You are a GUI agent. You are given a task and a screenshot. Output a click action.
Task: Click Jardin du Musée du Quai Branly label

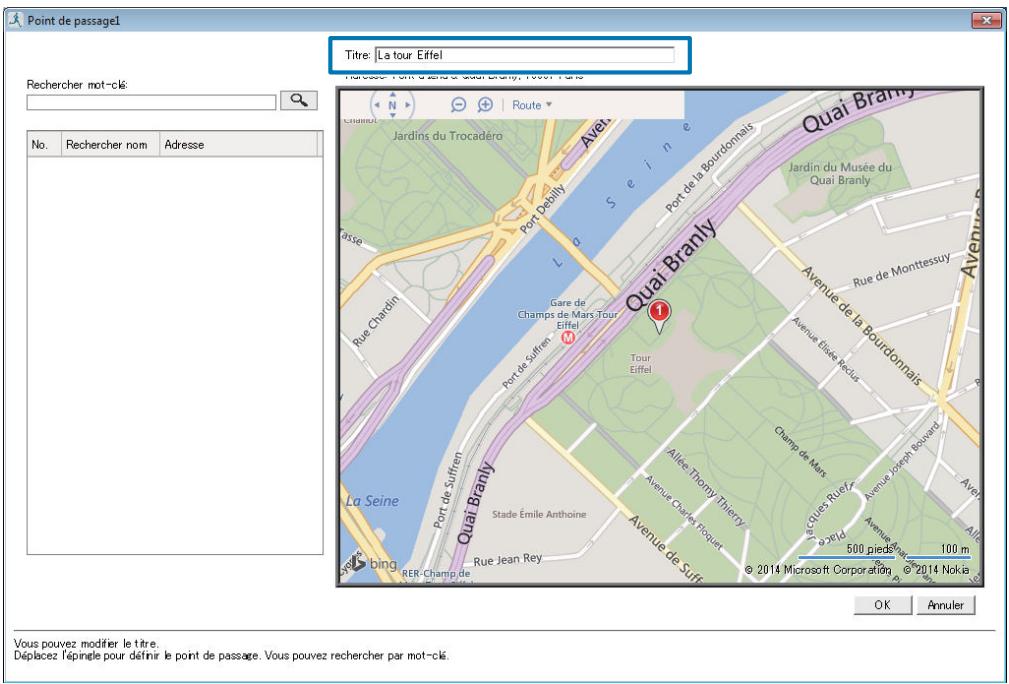tap(840, 174)
